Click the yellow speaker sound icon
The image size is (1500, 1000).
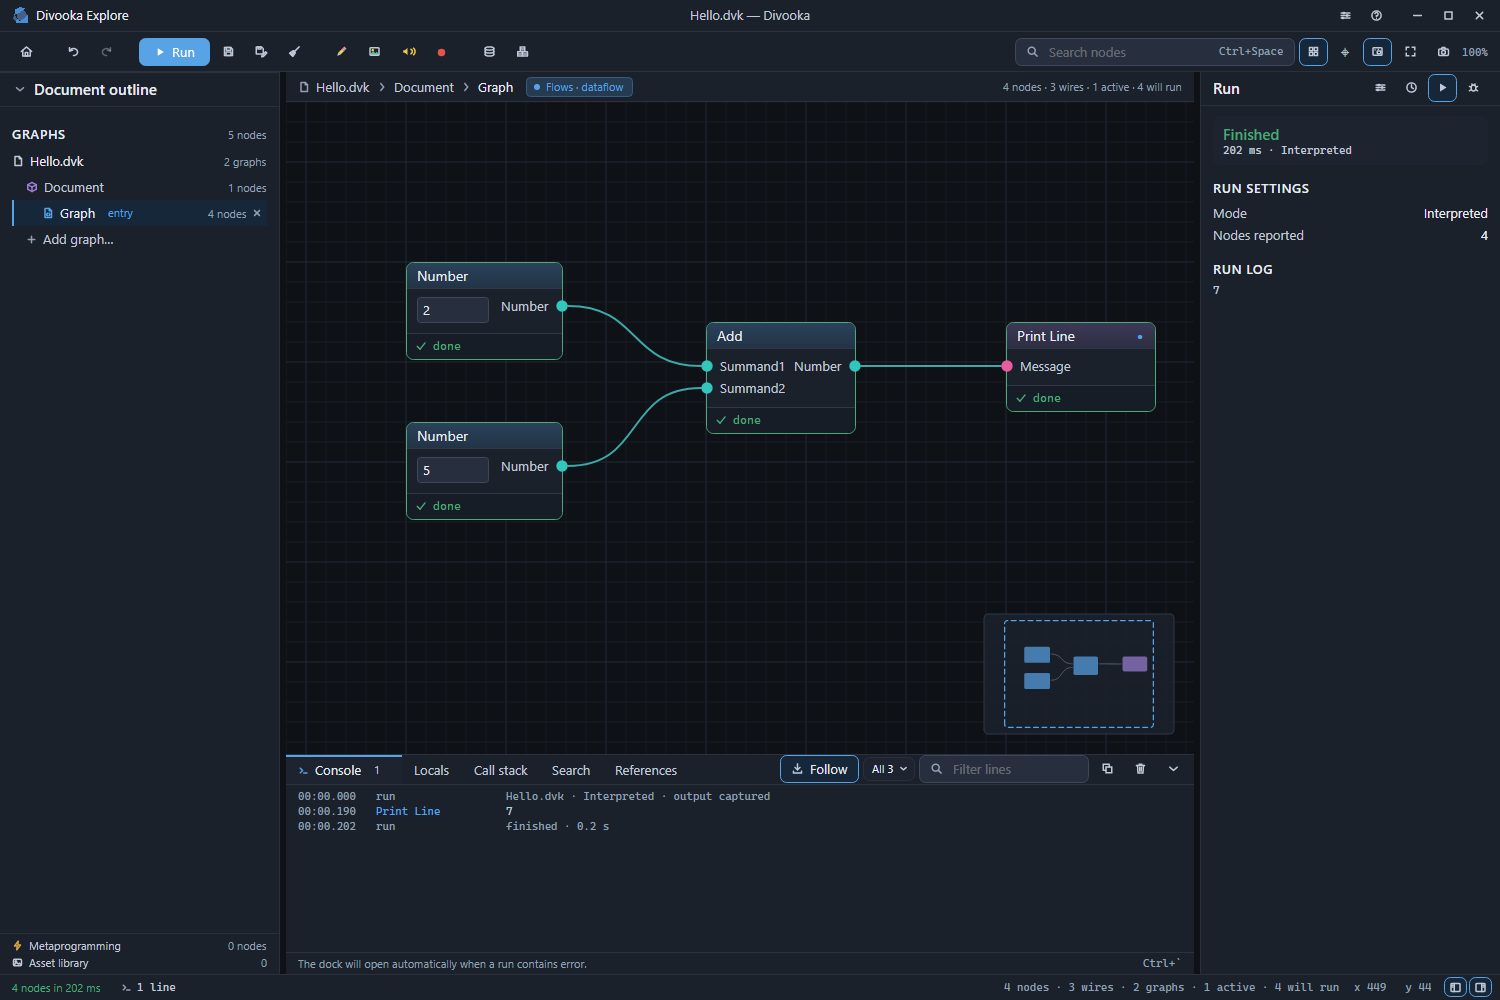pyautogui.click(x=408, y=52)
